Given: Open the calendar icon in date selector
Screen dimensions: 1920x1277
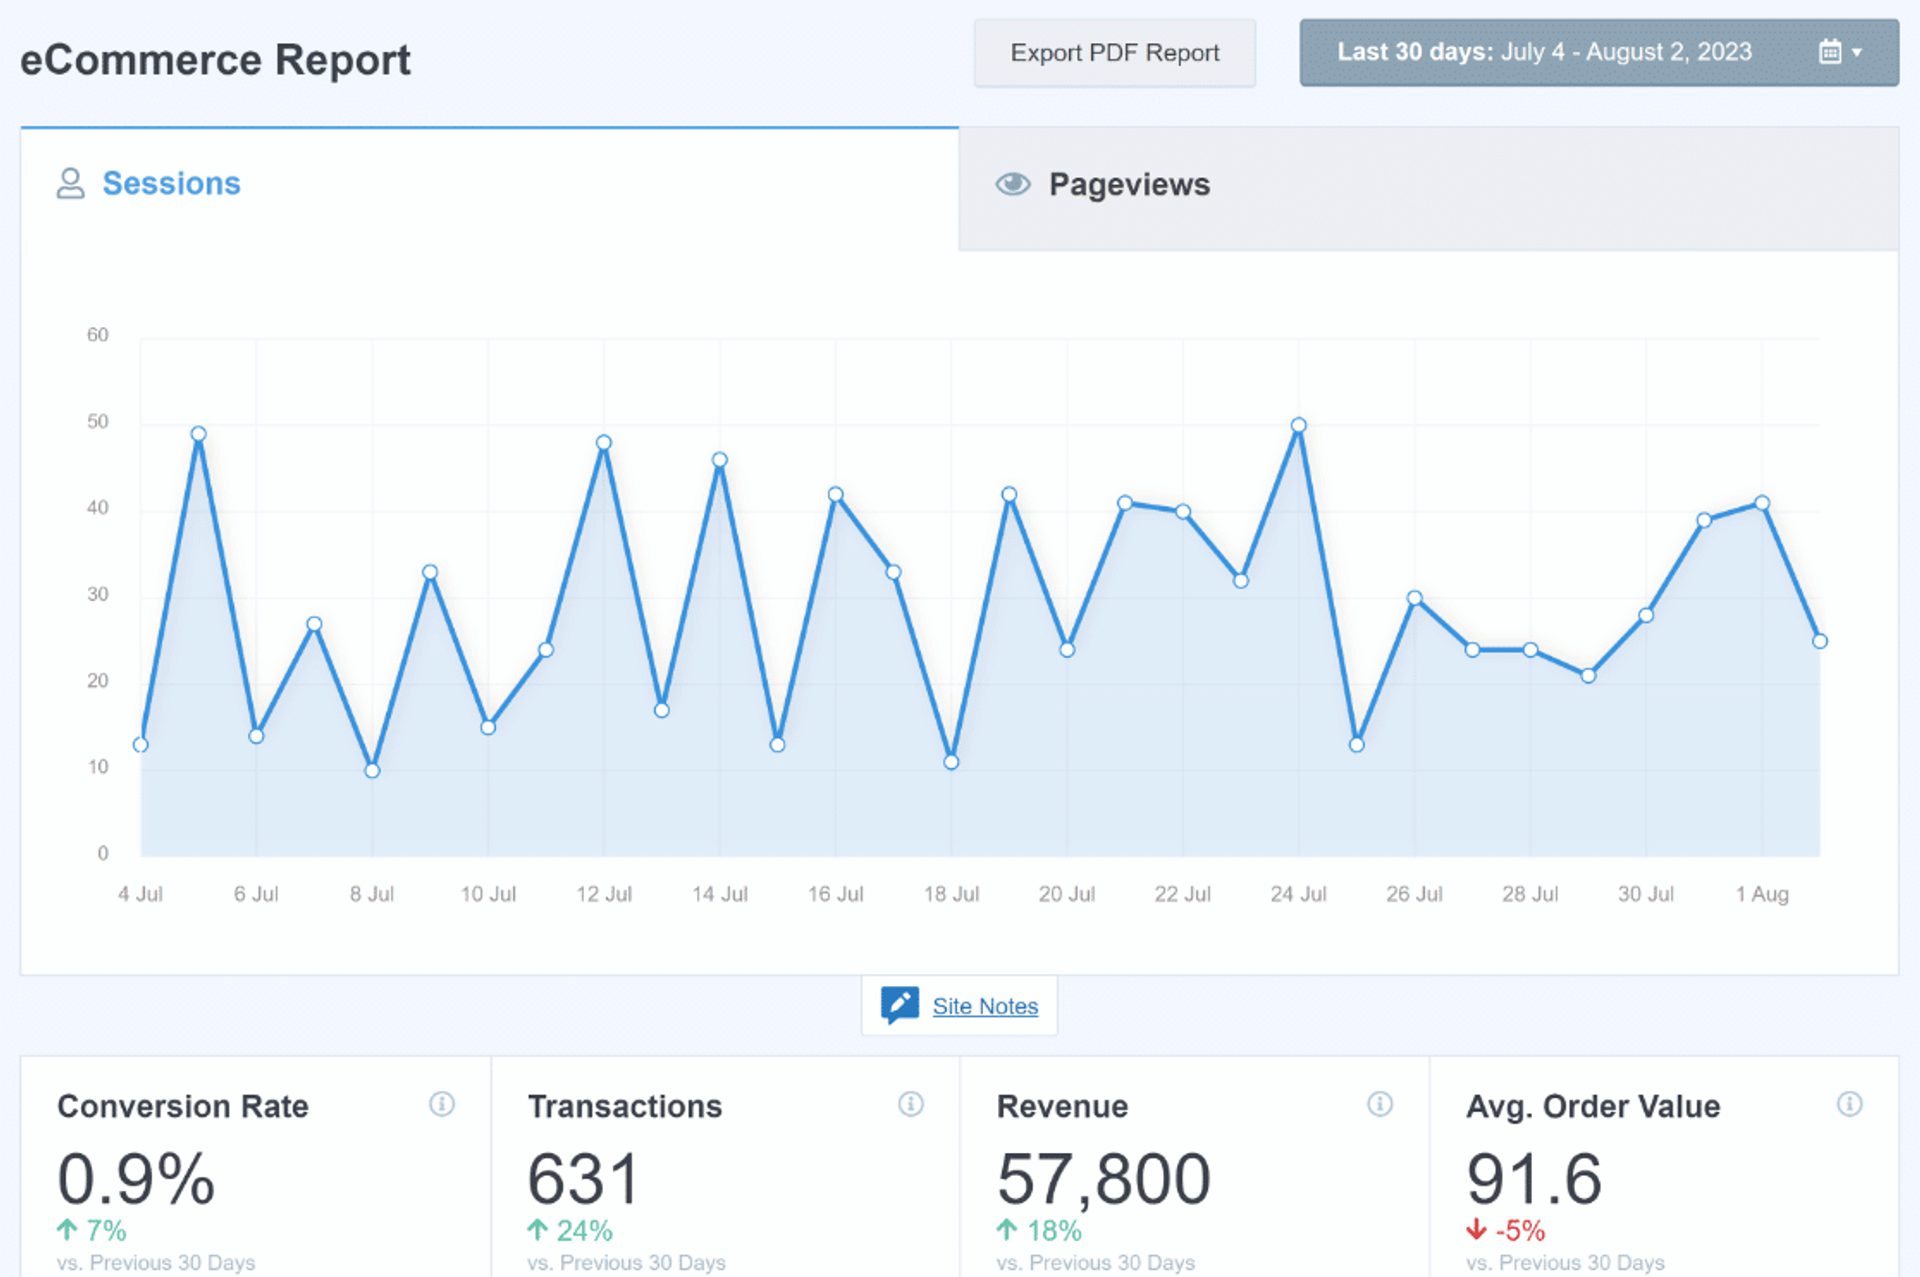Looking at the screenshot, I should tap(1832, 52).
